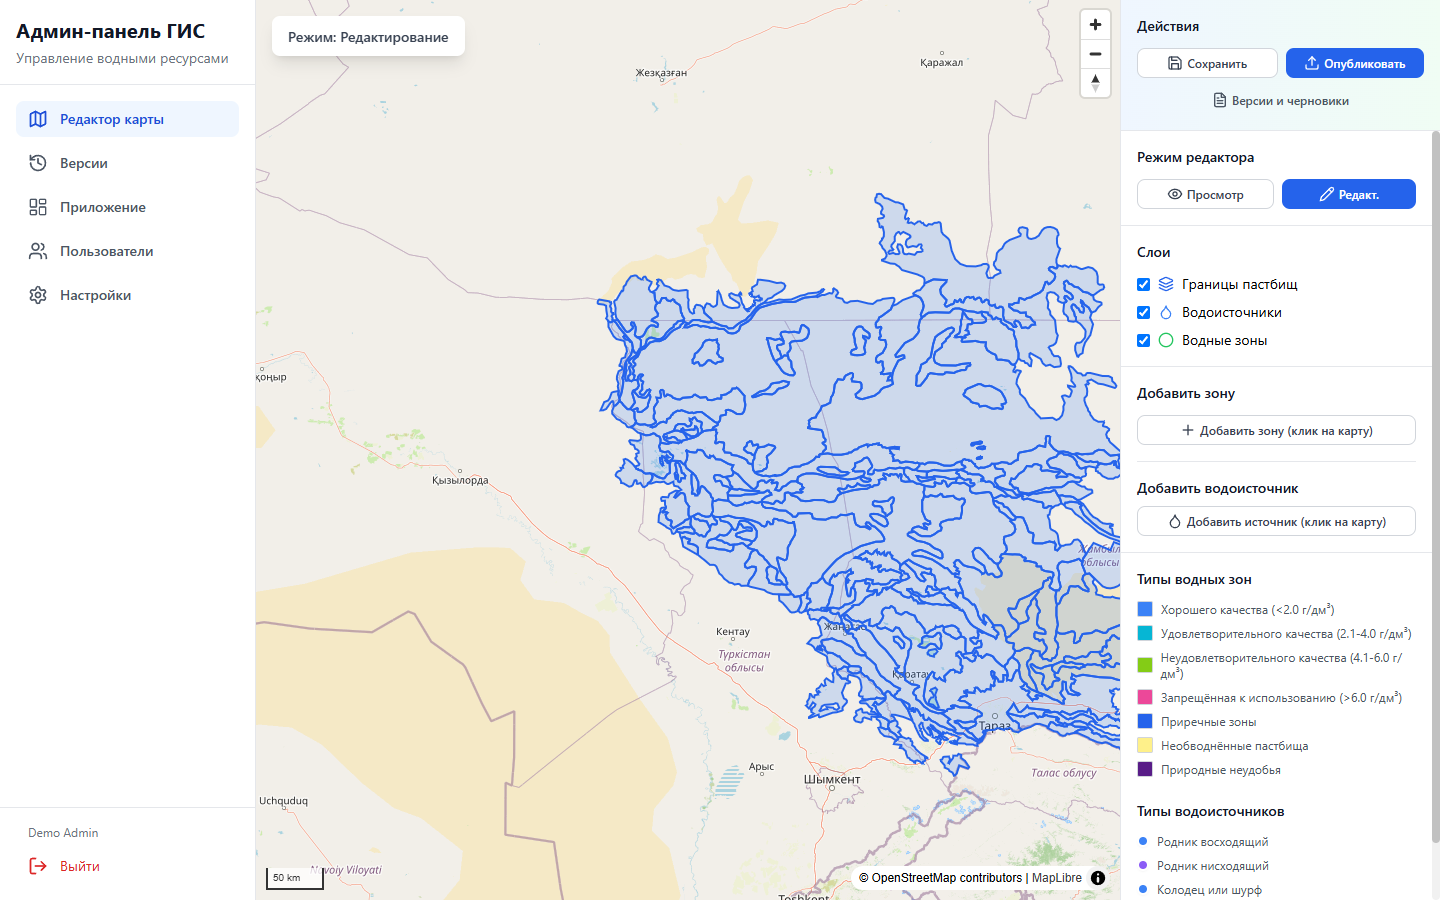This screenshot has height=900, width=1440.
Task: Click Жезқазған city label on map
Action: [x=661, y=73]
